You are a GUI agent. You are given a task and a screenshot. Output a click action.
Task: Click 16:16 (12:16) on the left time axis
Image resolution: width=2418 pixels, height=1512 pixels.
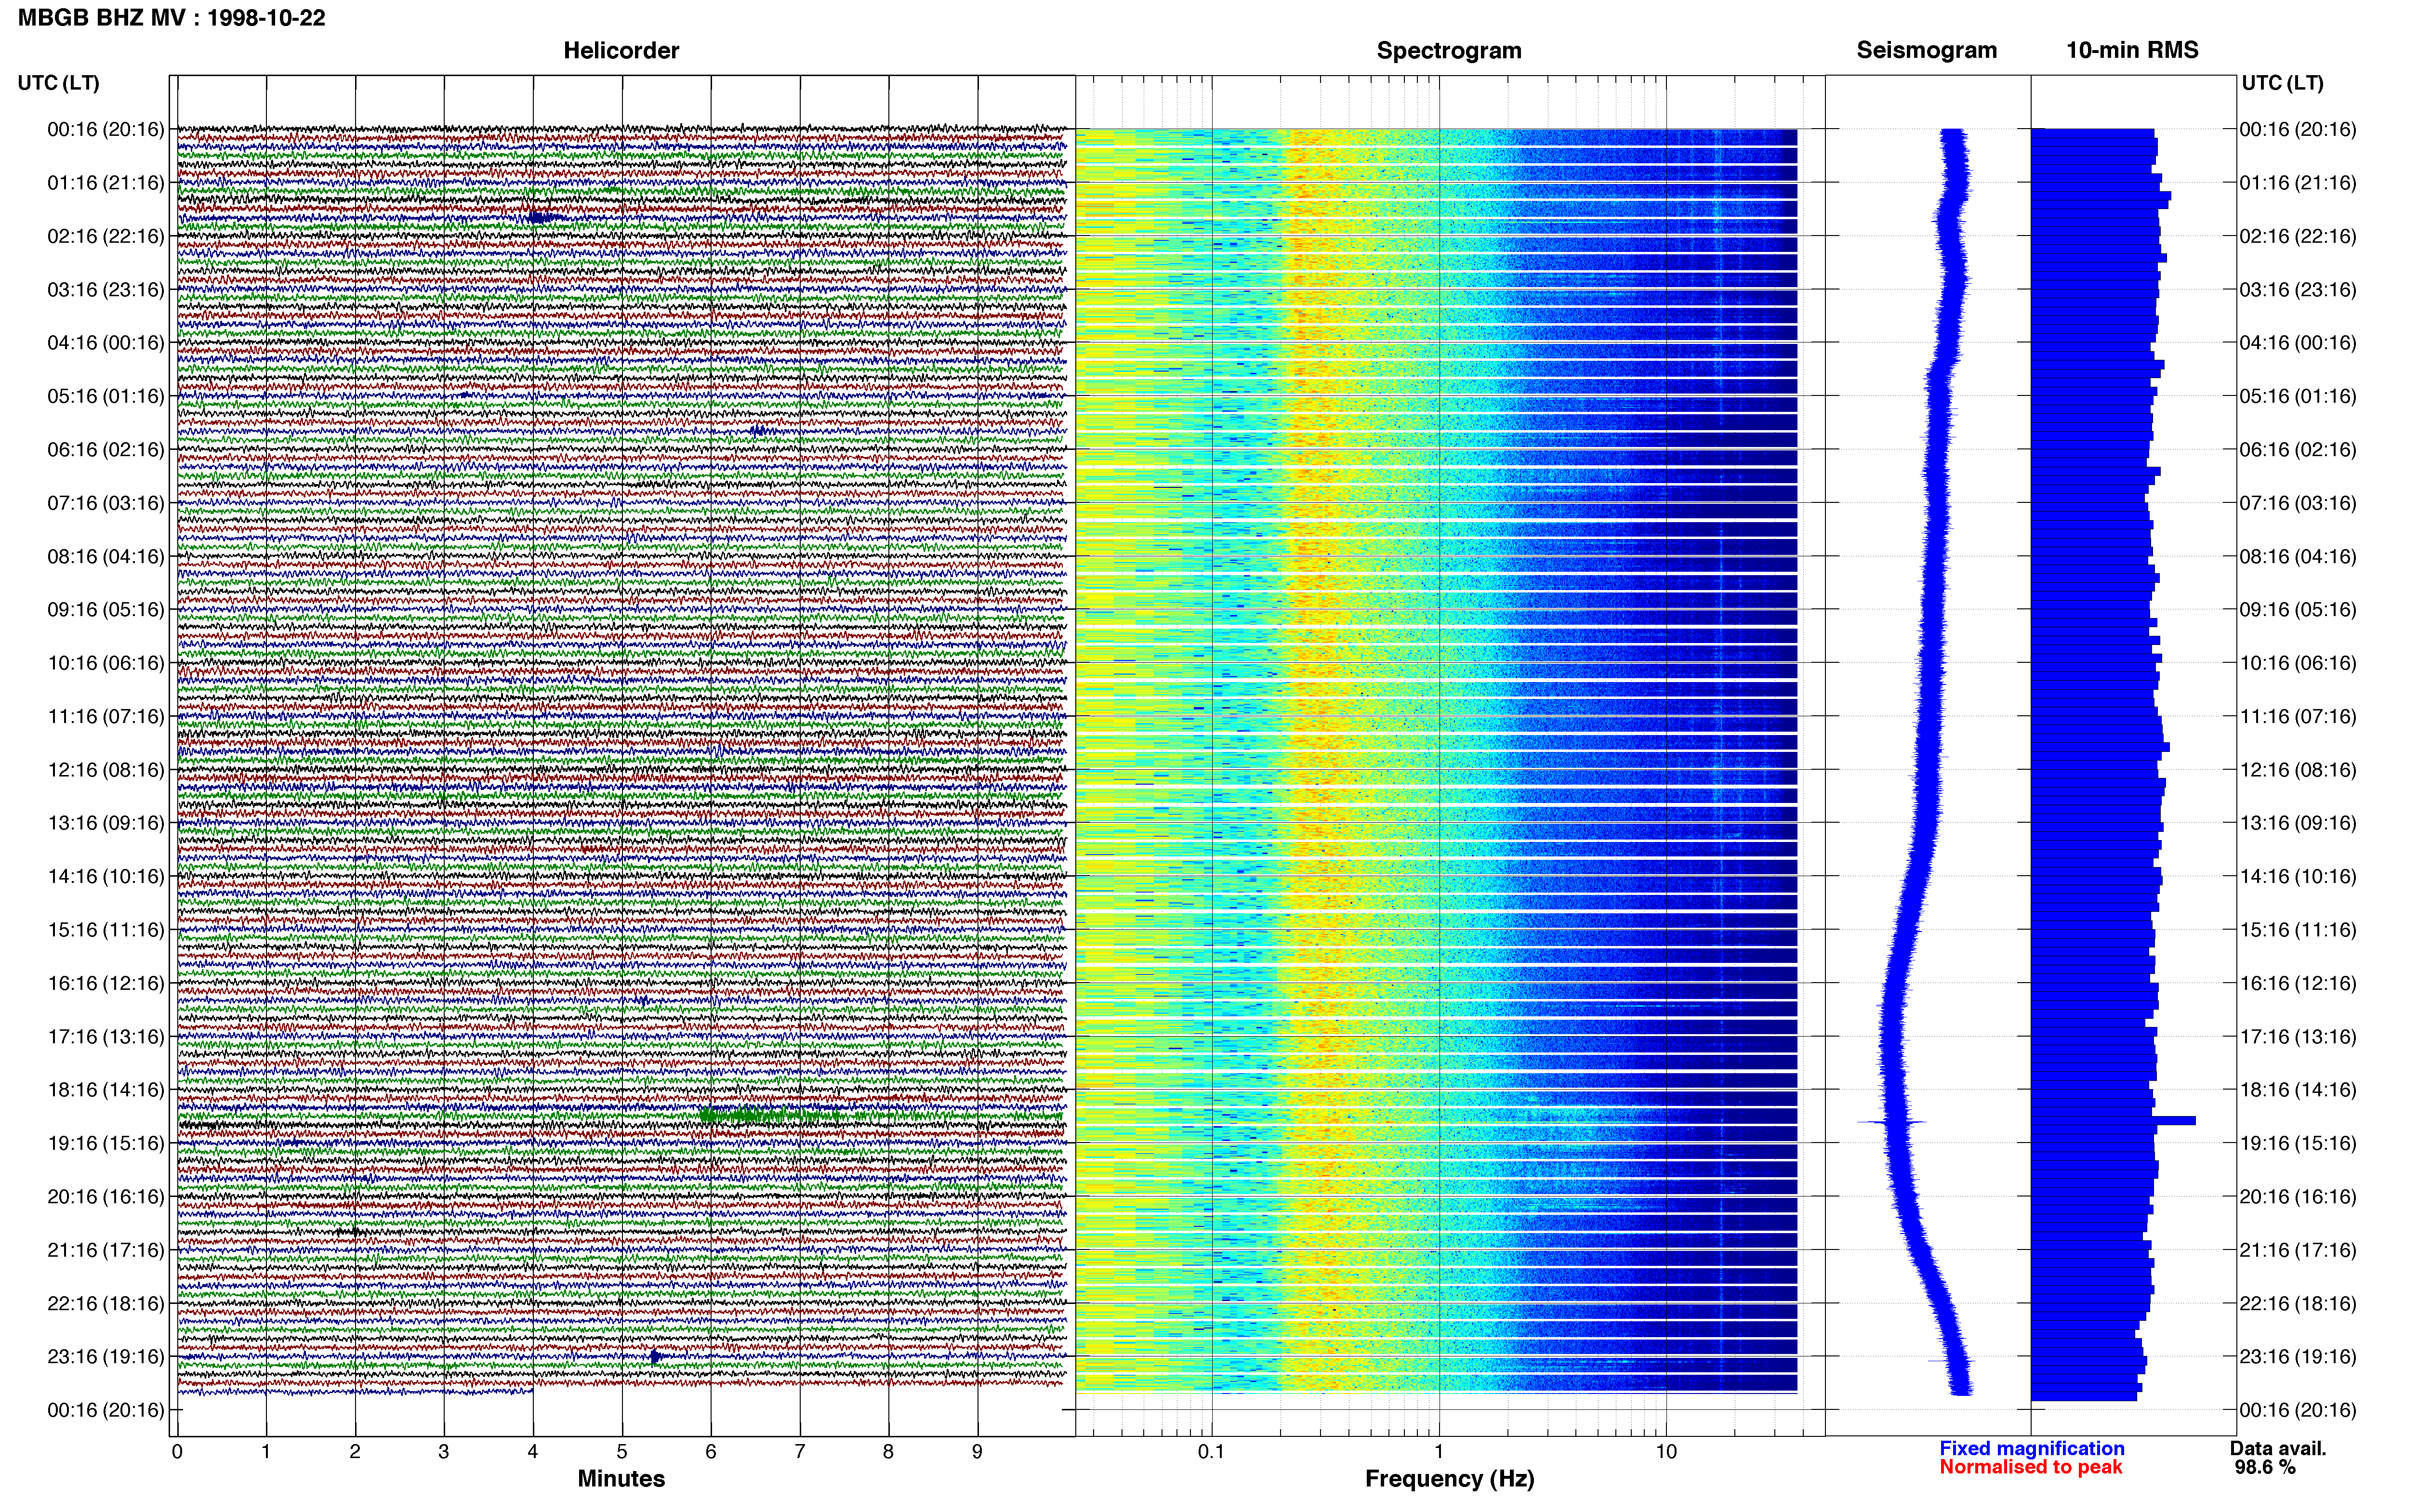pyautogui.click(x=106, y=984)
